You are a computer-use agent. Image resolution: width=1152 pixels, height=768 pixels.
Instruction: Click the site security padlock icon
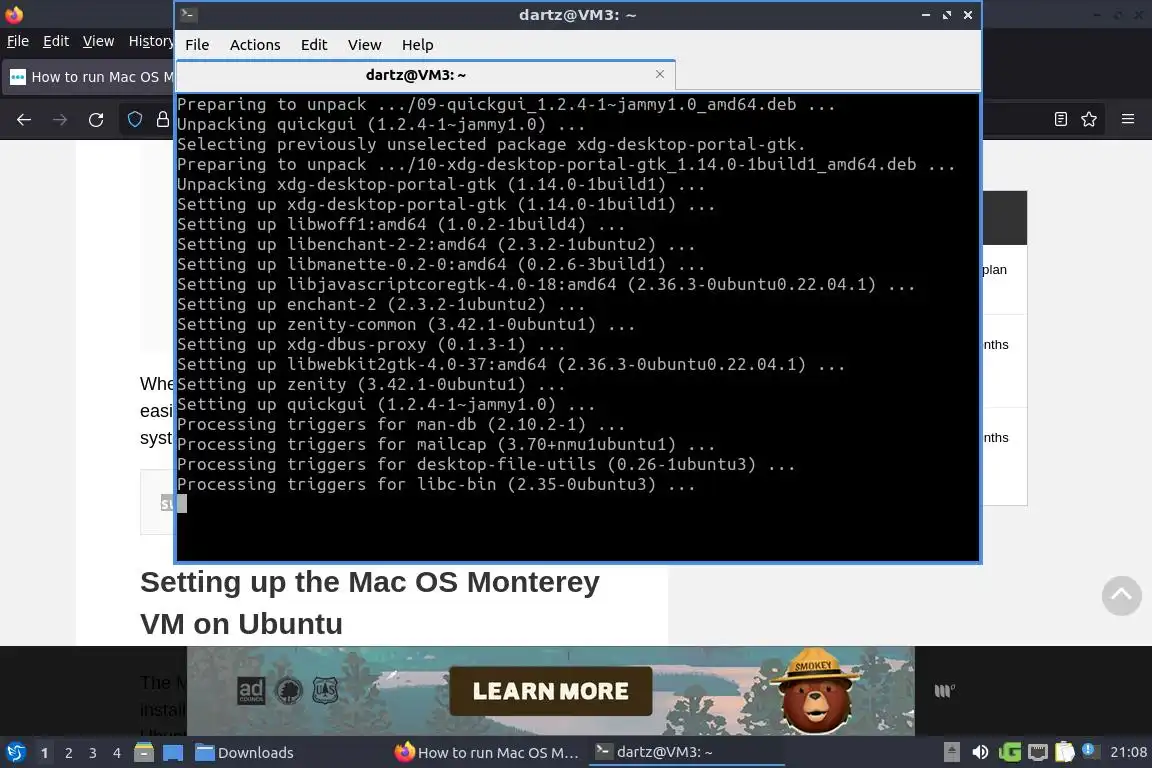pyautogui.click(x=162, y=119)
